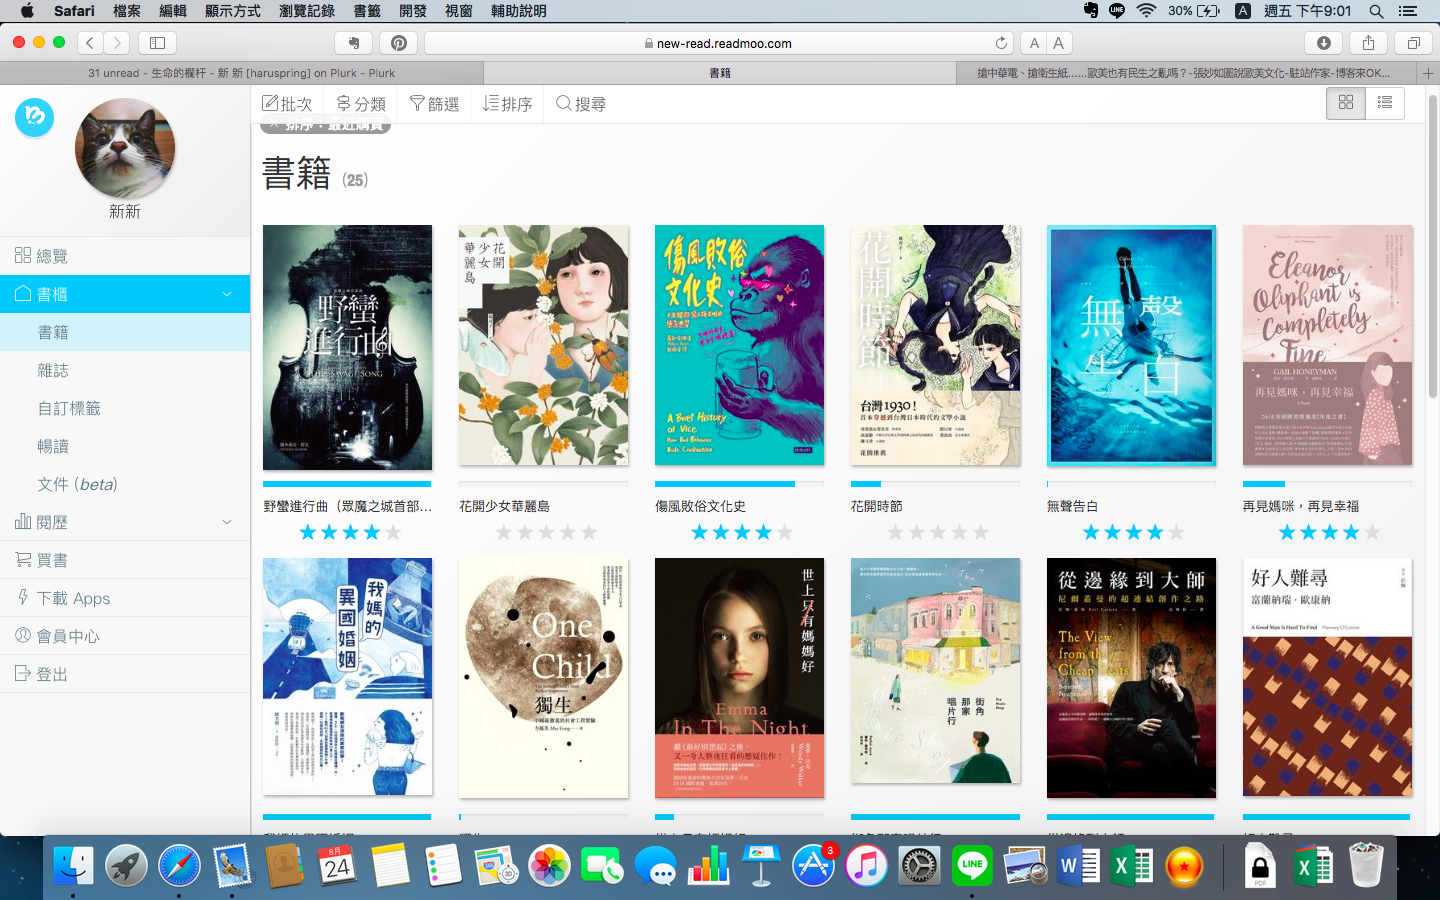Click 登出 to log out

pos(125,674)
